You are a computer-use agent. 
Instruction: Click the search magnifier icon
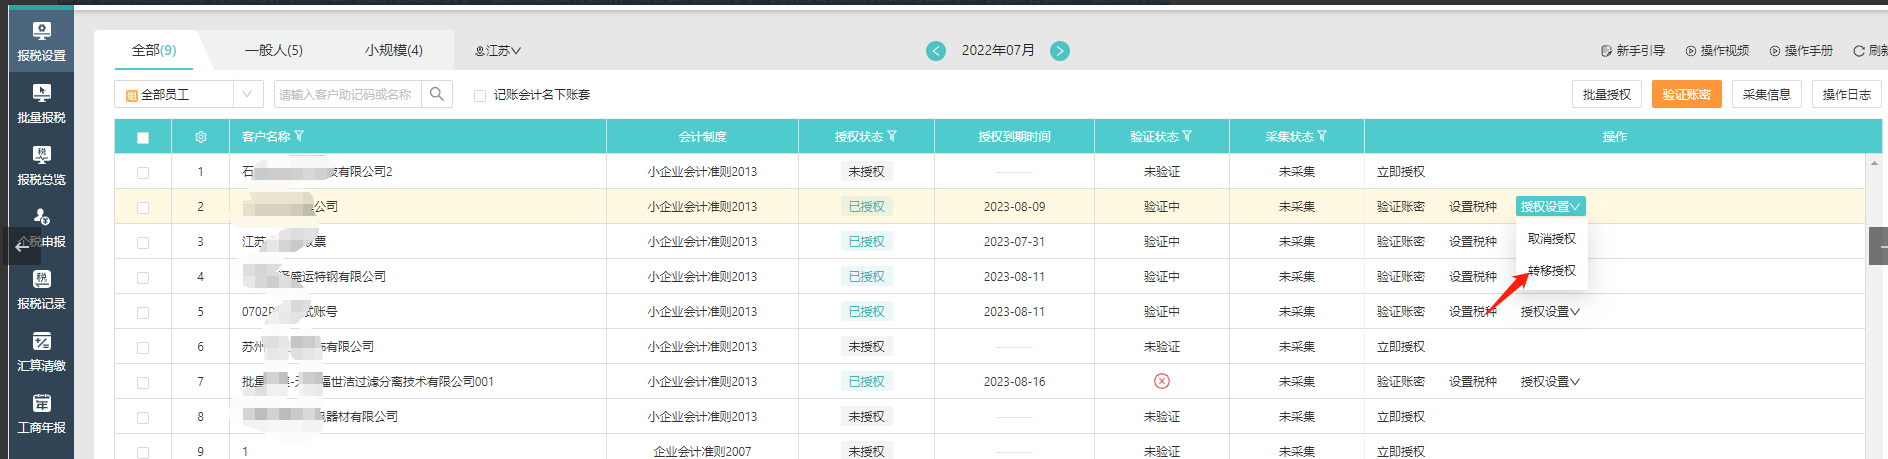(x=437, y=94)
